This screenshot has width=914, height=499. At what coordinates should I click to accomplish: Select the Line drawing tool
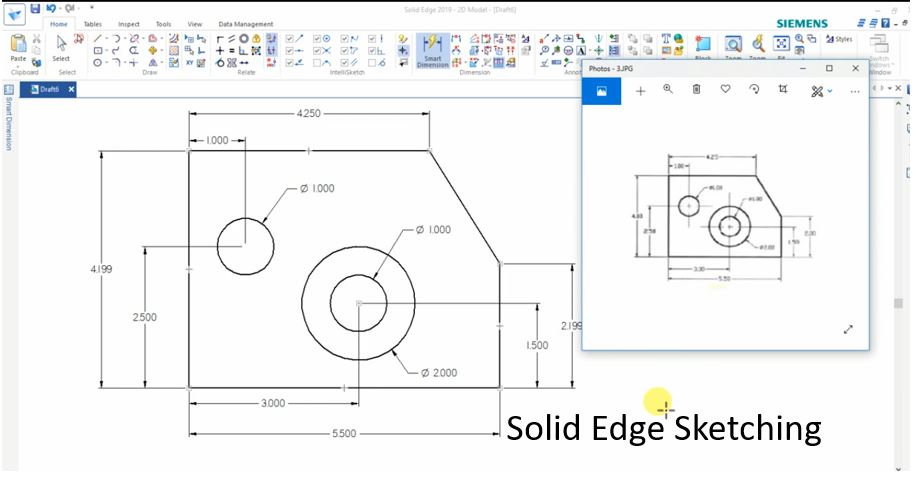[98, 38]
